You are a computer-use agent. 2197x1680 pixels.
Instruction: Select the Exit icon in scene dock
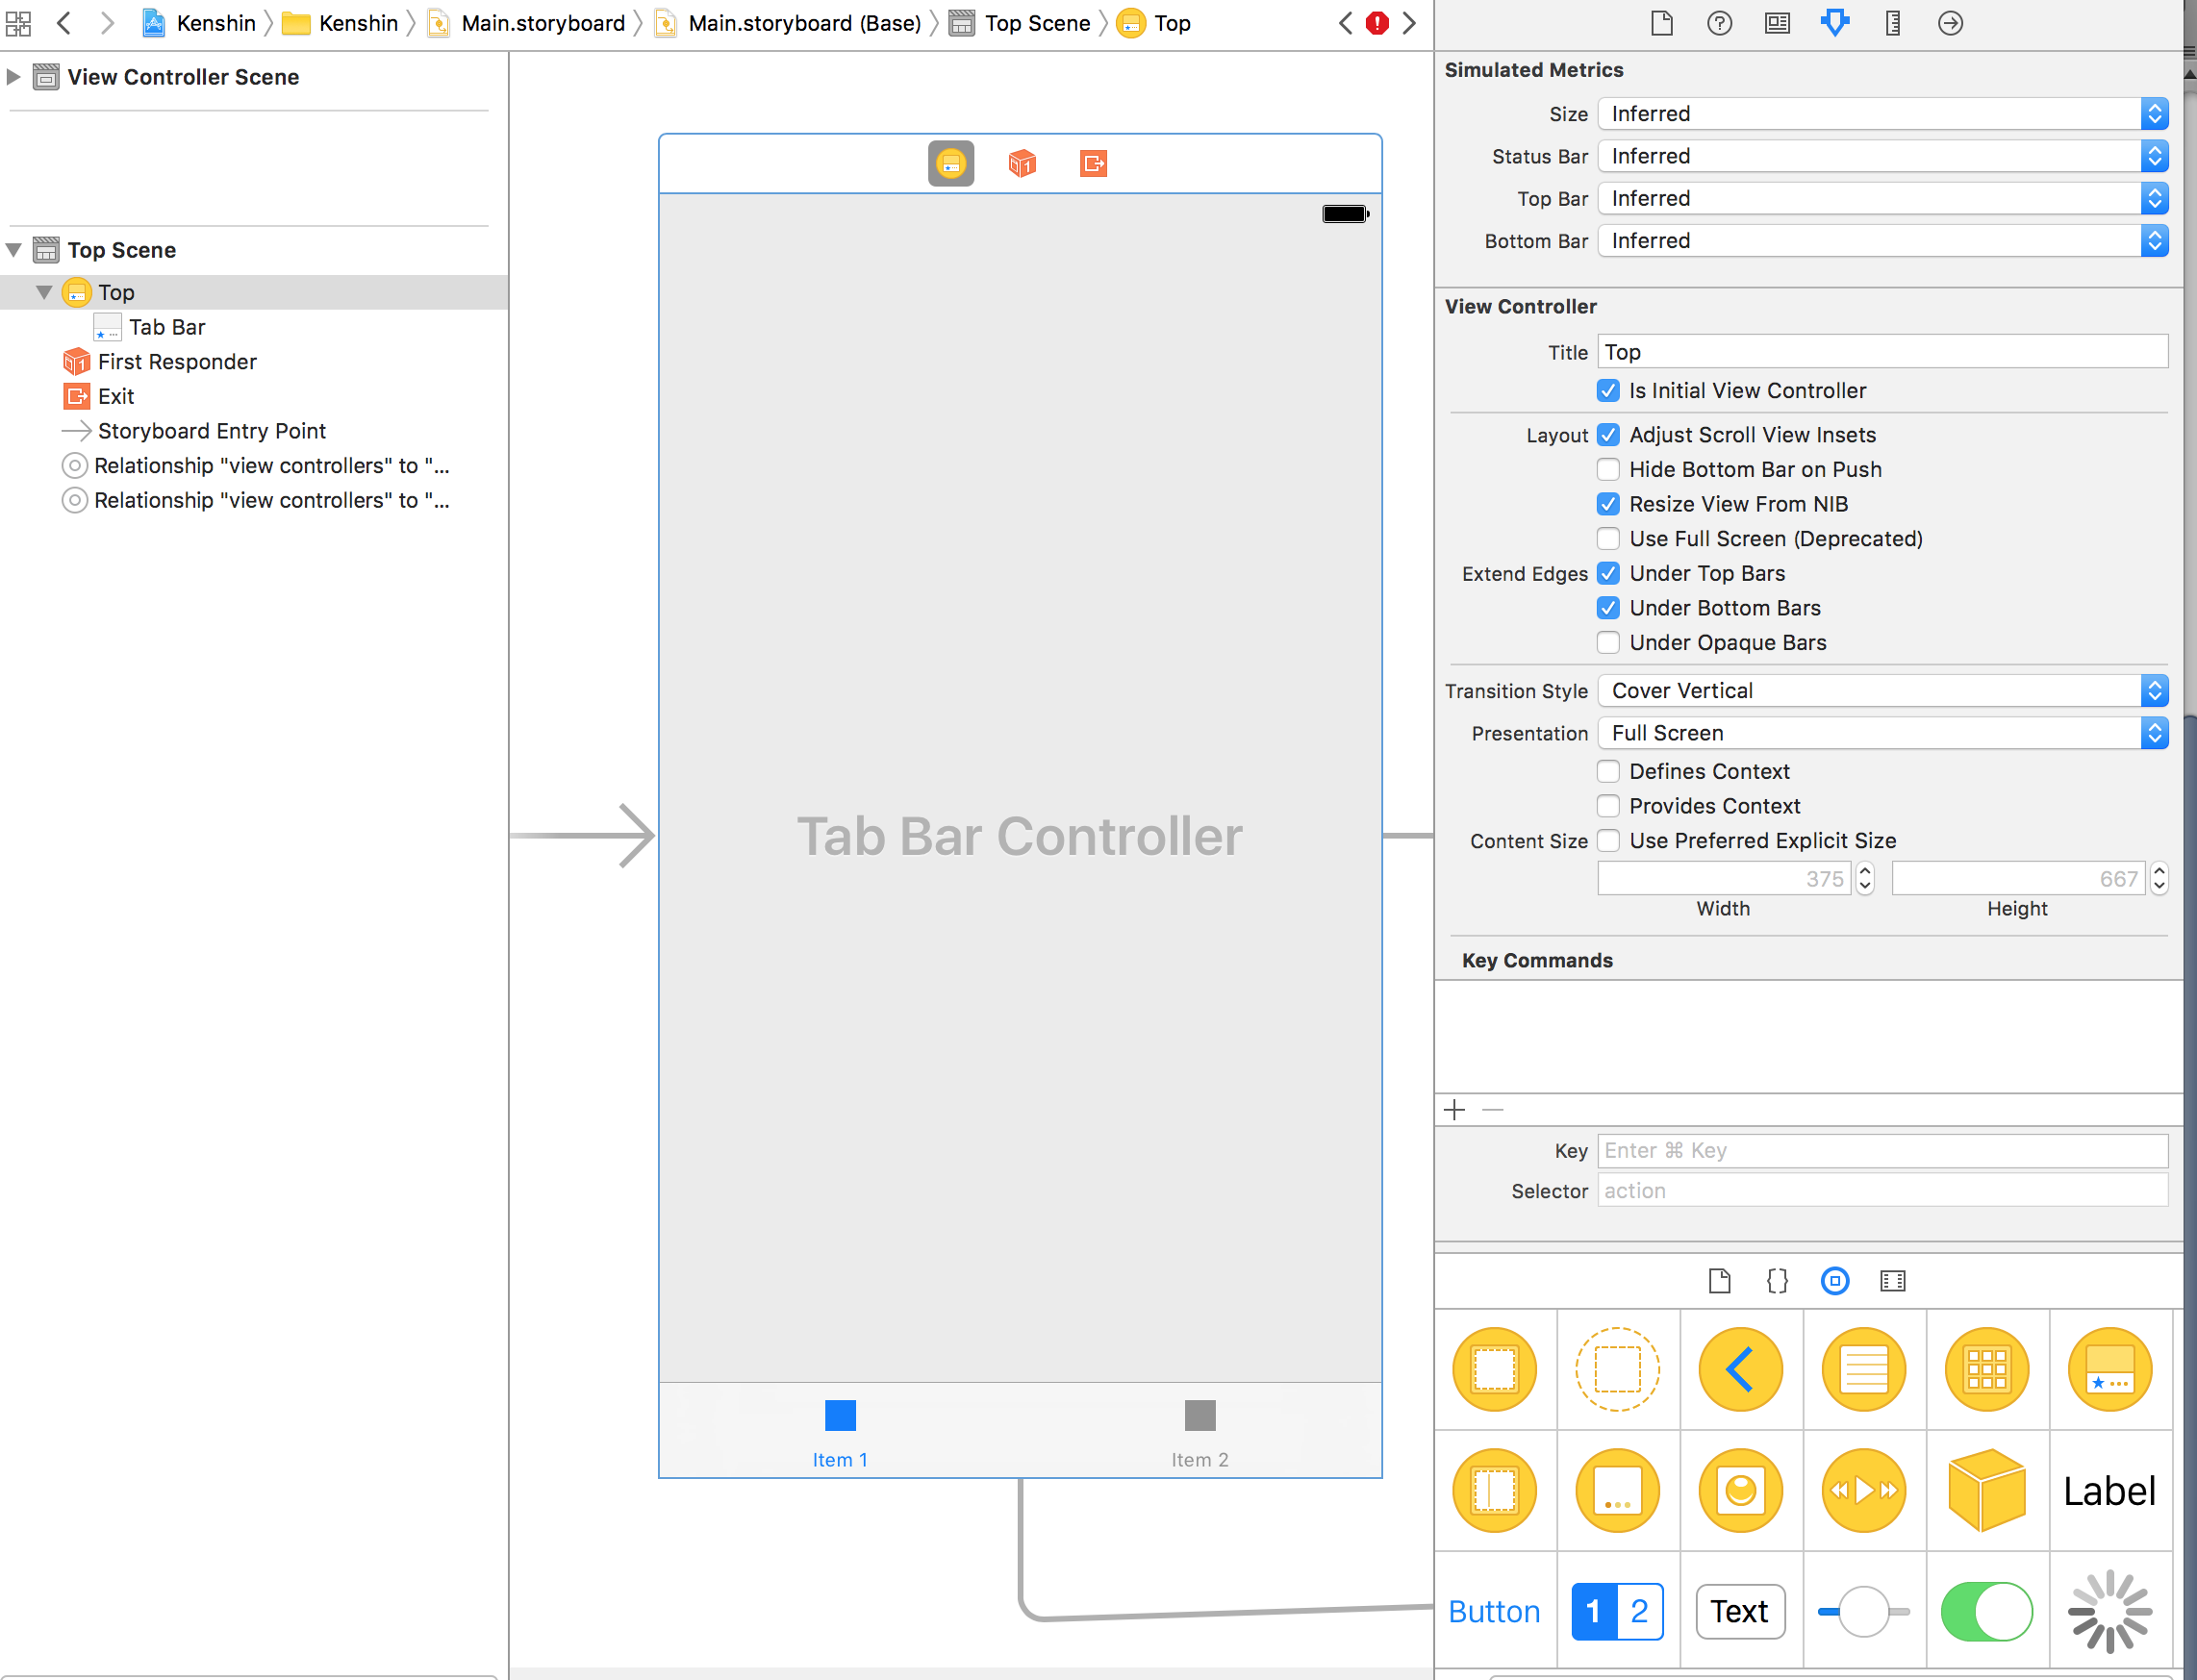(1093, 163)
